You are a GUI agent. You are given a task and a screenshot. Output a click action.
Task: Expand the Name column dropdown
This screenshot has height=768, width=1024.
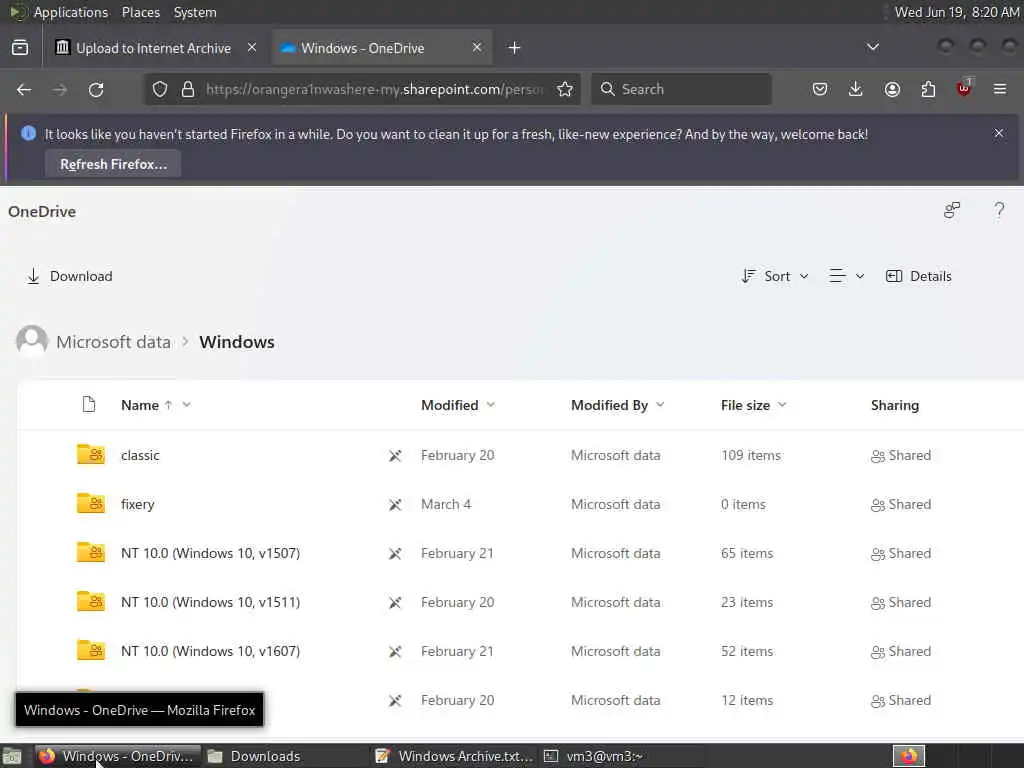coord(187,405)
